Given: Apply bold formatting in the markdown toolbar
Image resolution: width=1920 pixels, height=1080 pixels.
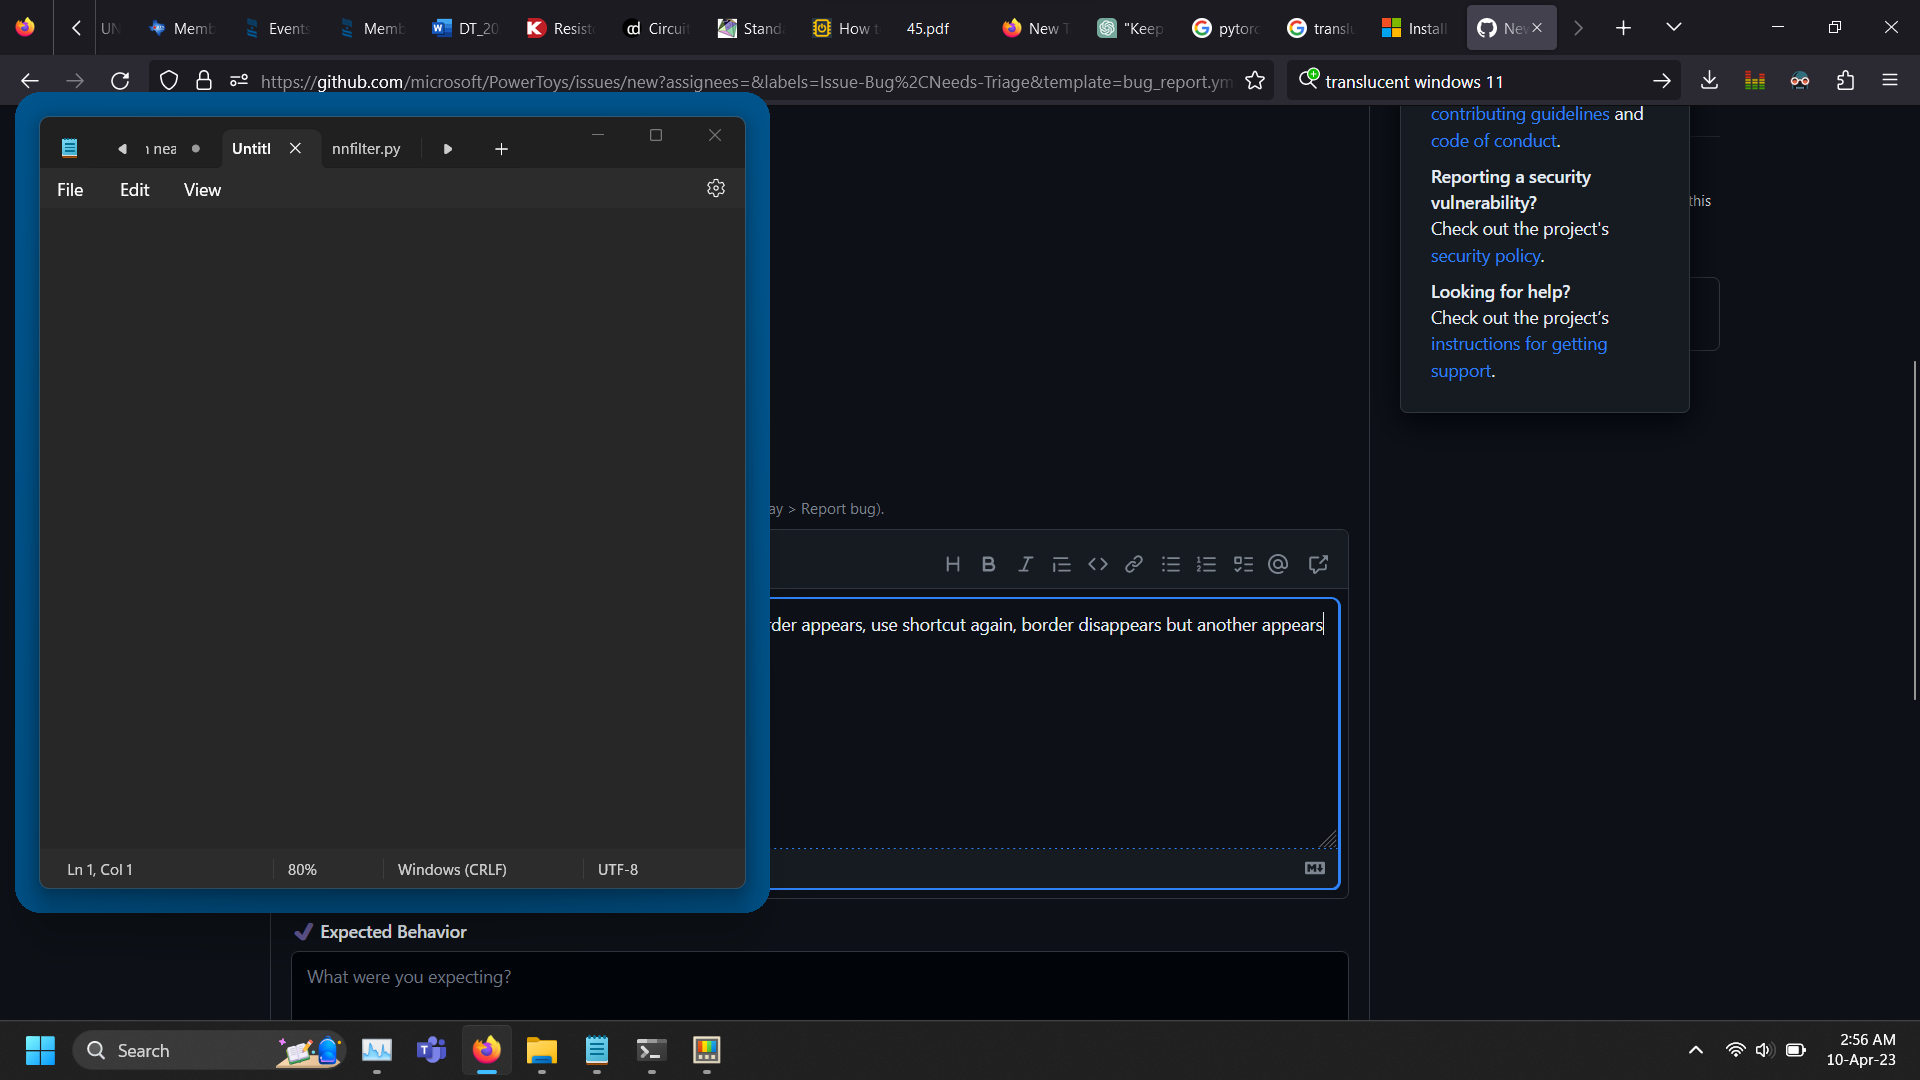Looking at the screenshot, I should tap(988, 564).
